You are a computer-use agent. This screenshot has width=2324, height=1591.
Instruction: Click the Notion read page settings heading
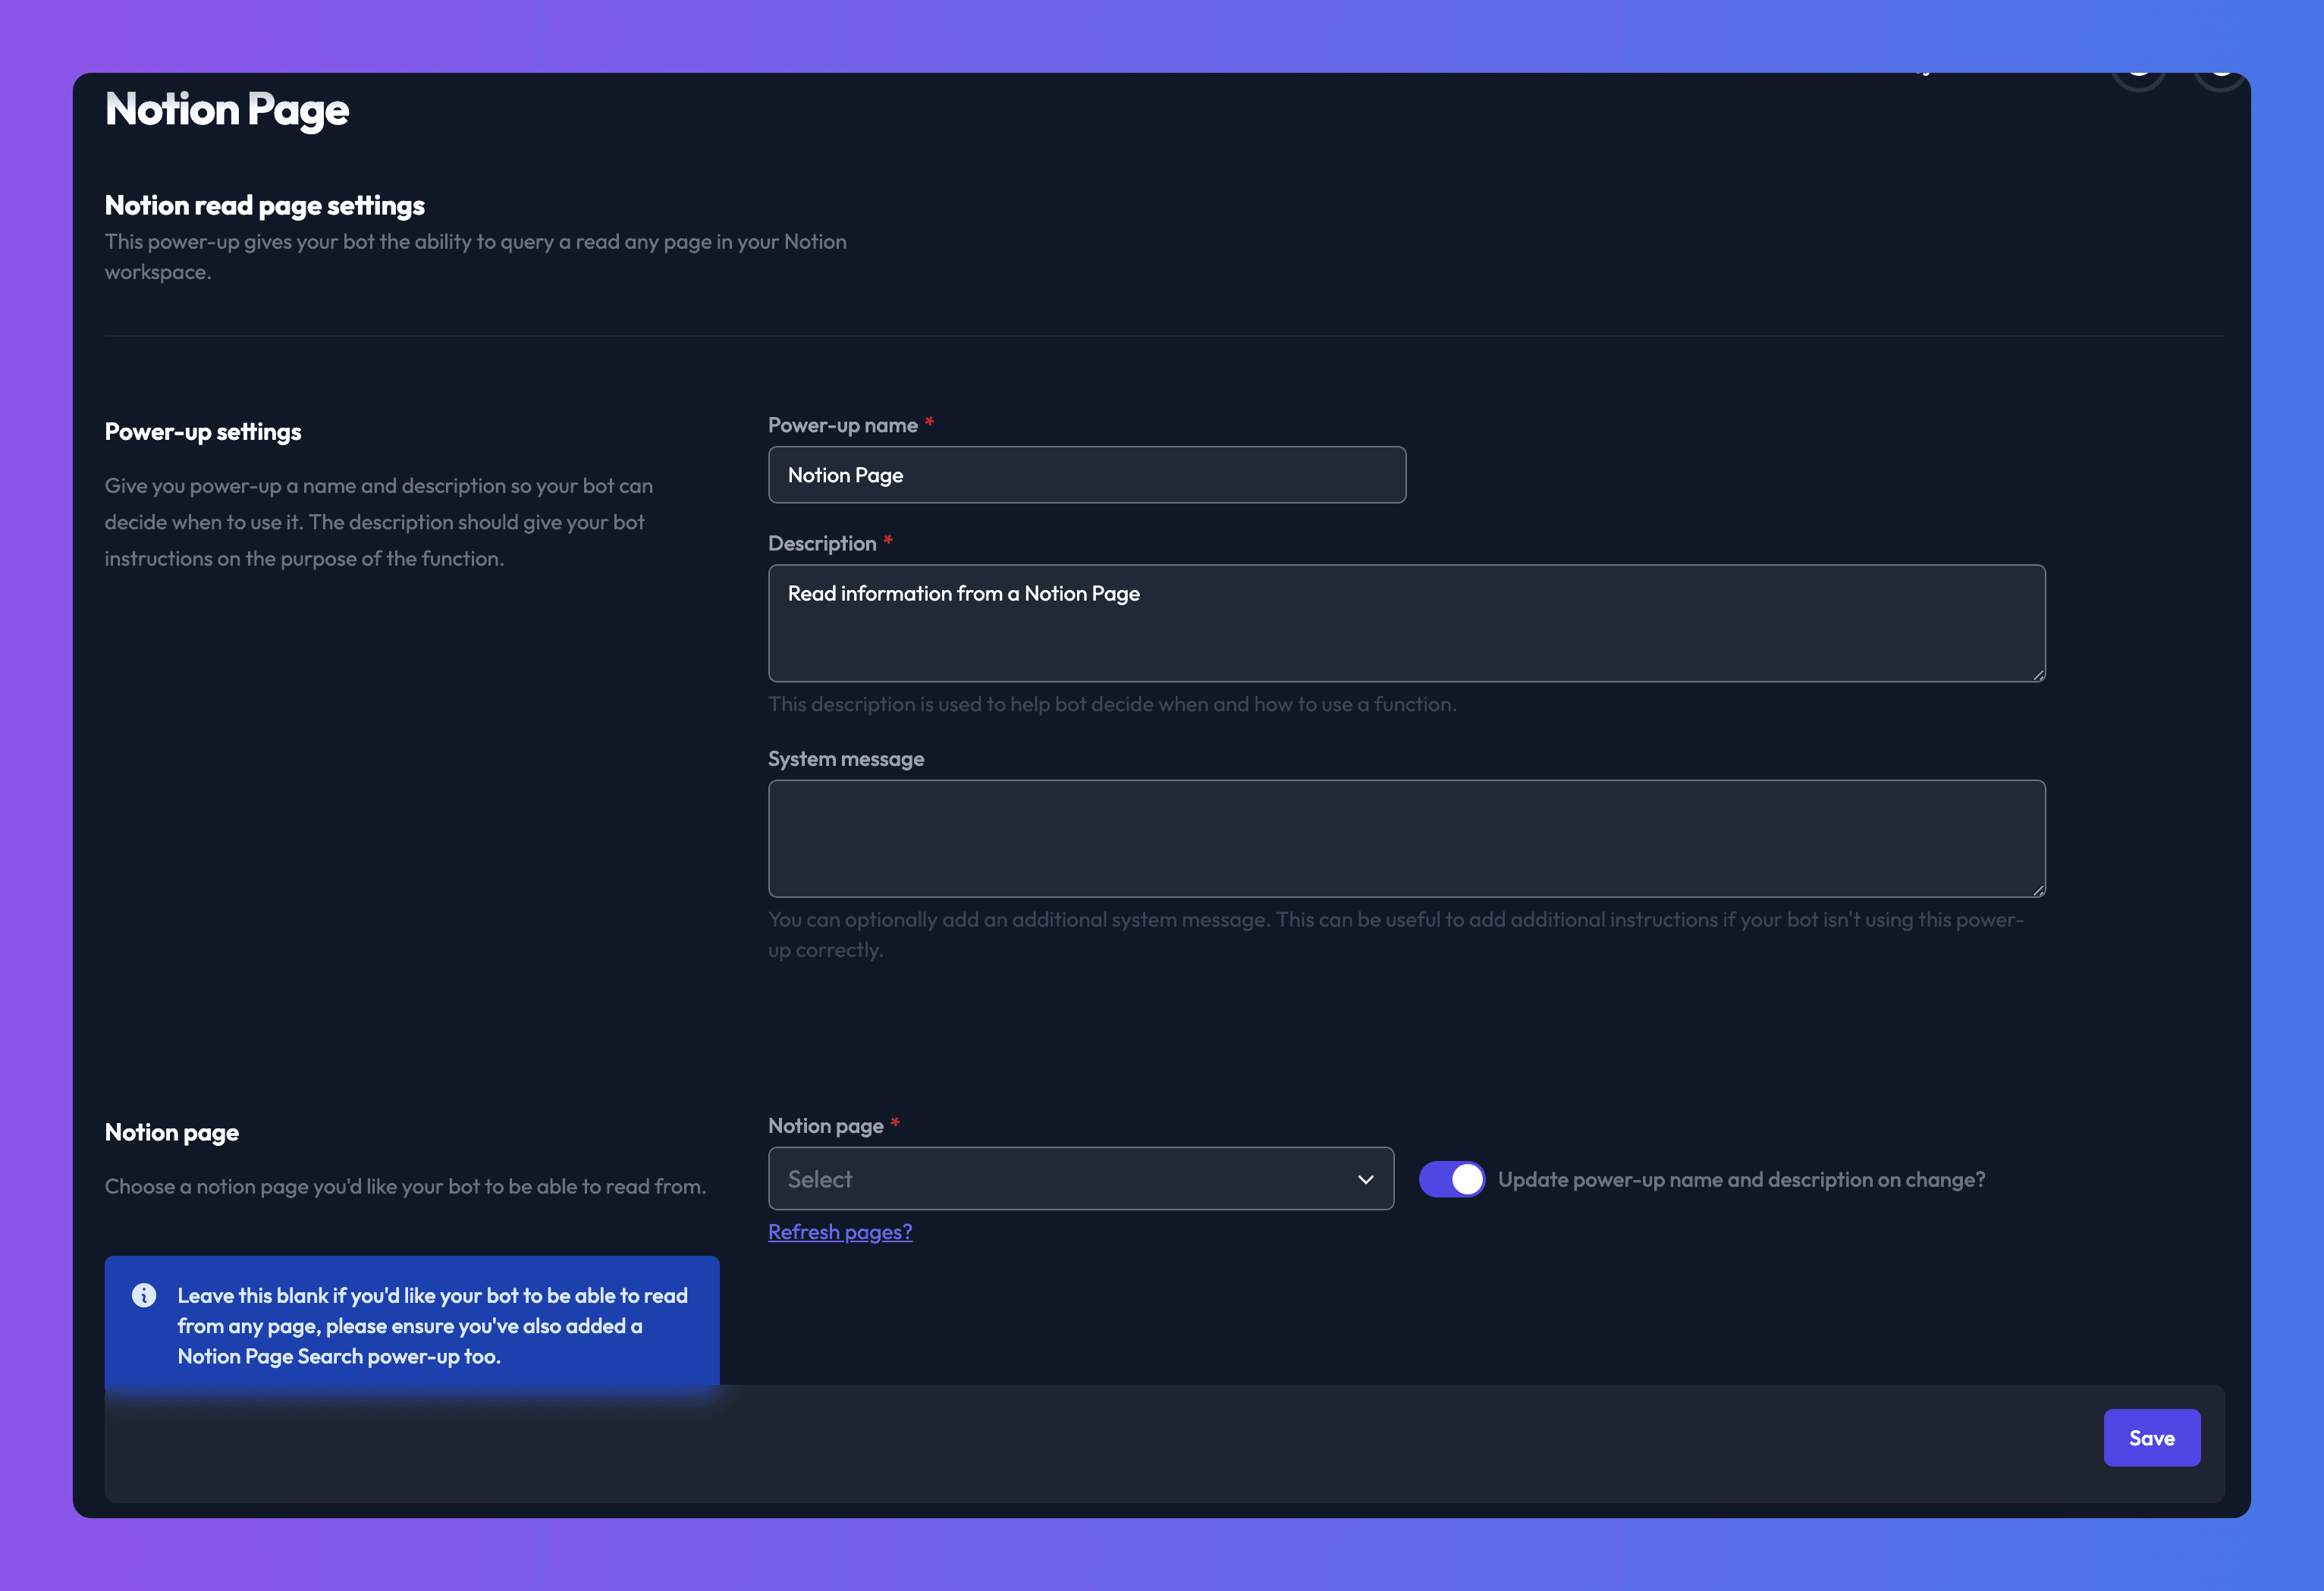(265, 205)
